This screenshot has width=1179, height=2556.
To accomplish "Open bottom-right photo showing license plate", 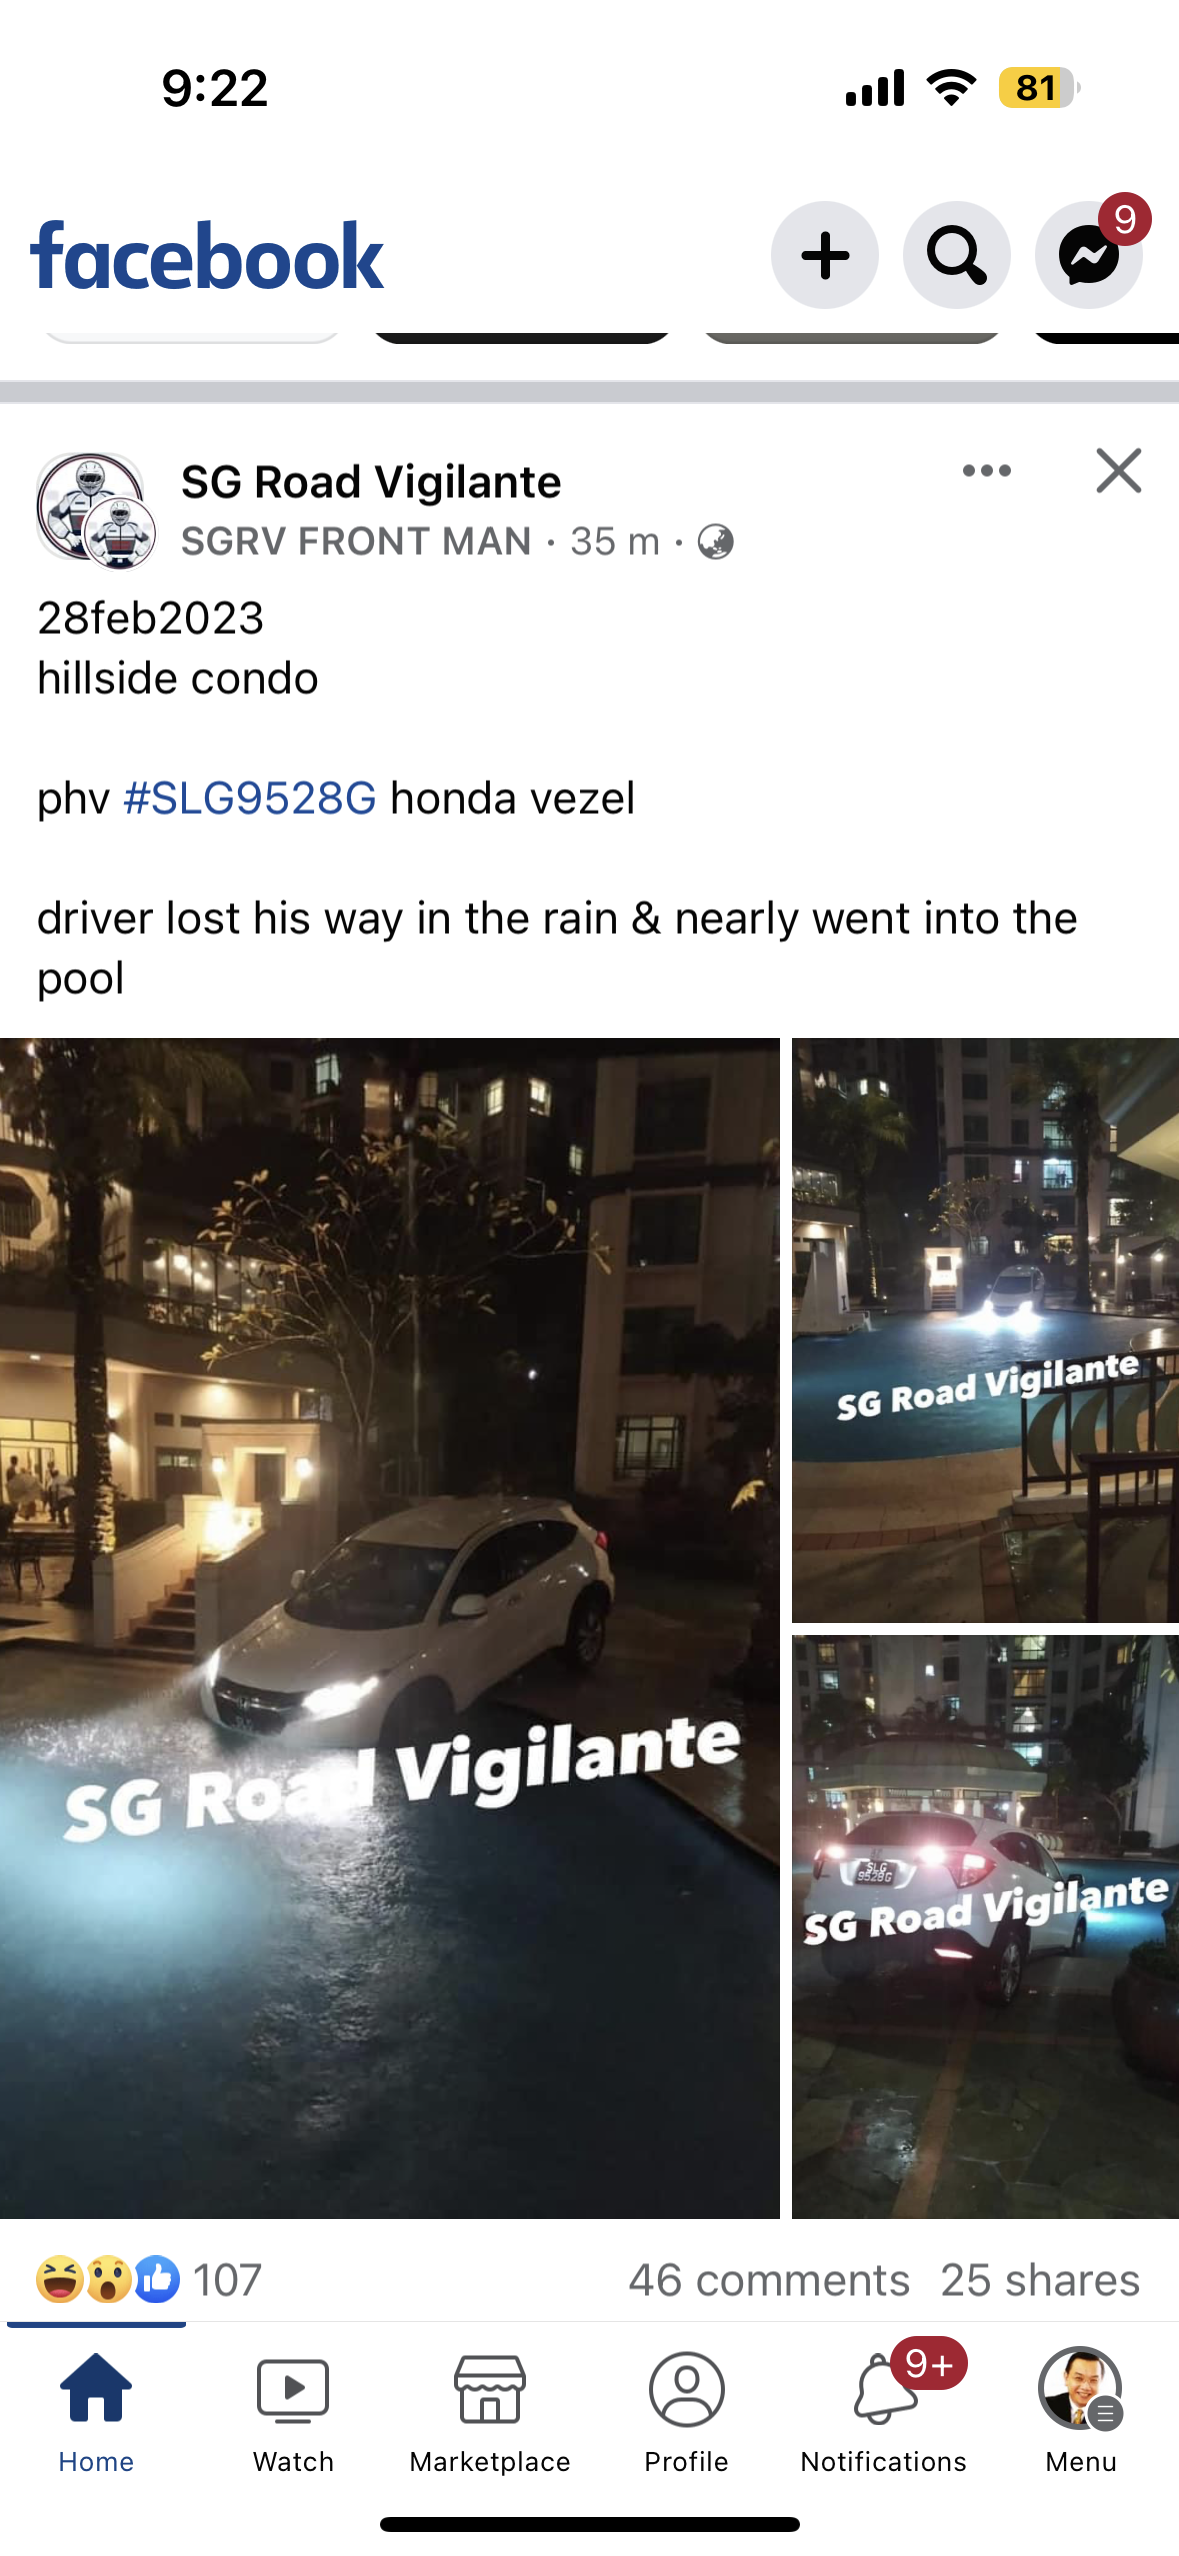I will point(985,1927).
